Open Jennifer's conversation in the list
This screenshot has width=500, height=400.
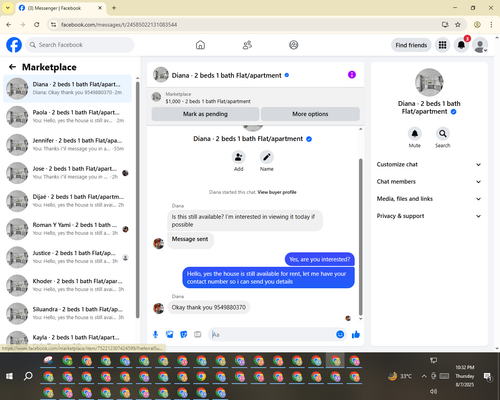click(67, 145)
